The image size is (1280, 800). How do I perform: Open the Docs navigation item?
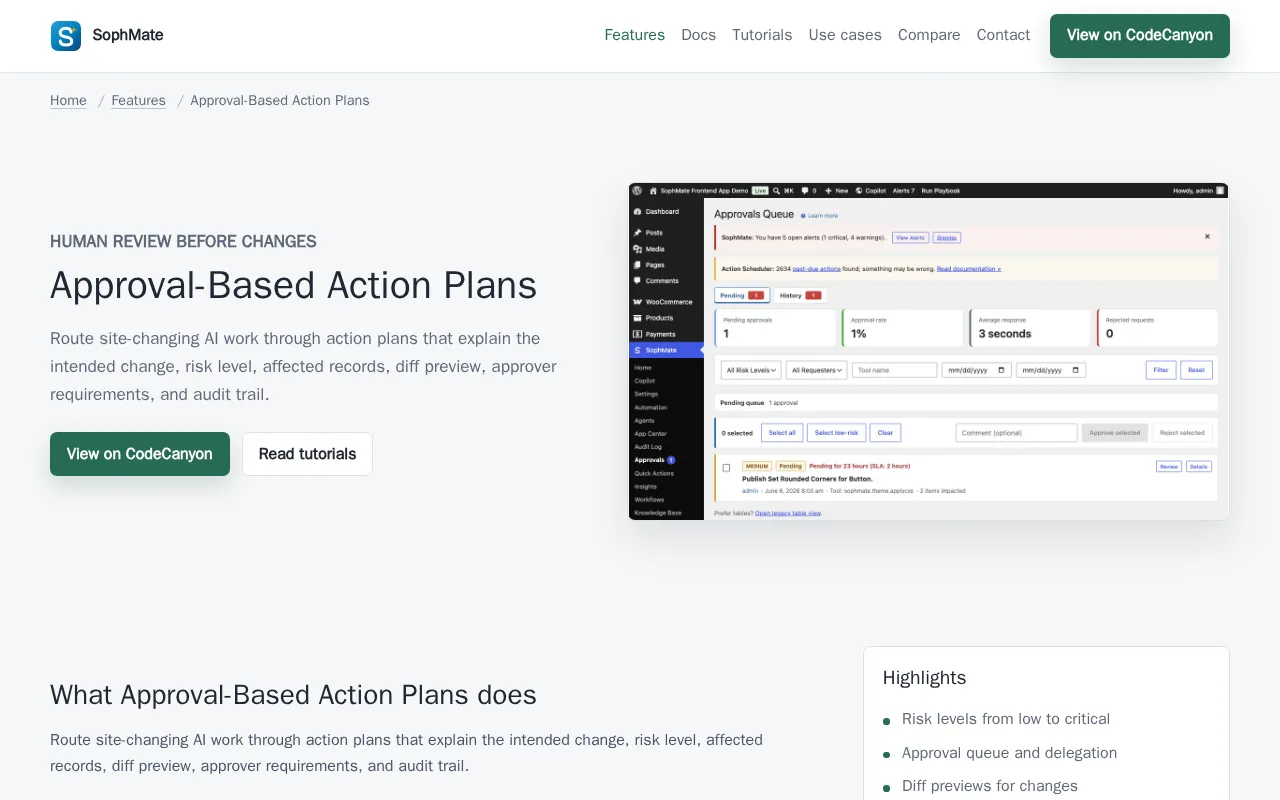[698, 35]
